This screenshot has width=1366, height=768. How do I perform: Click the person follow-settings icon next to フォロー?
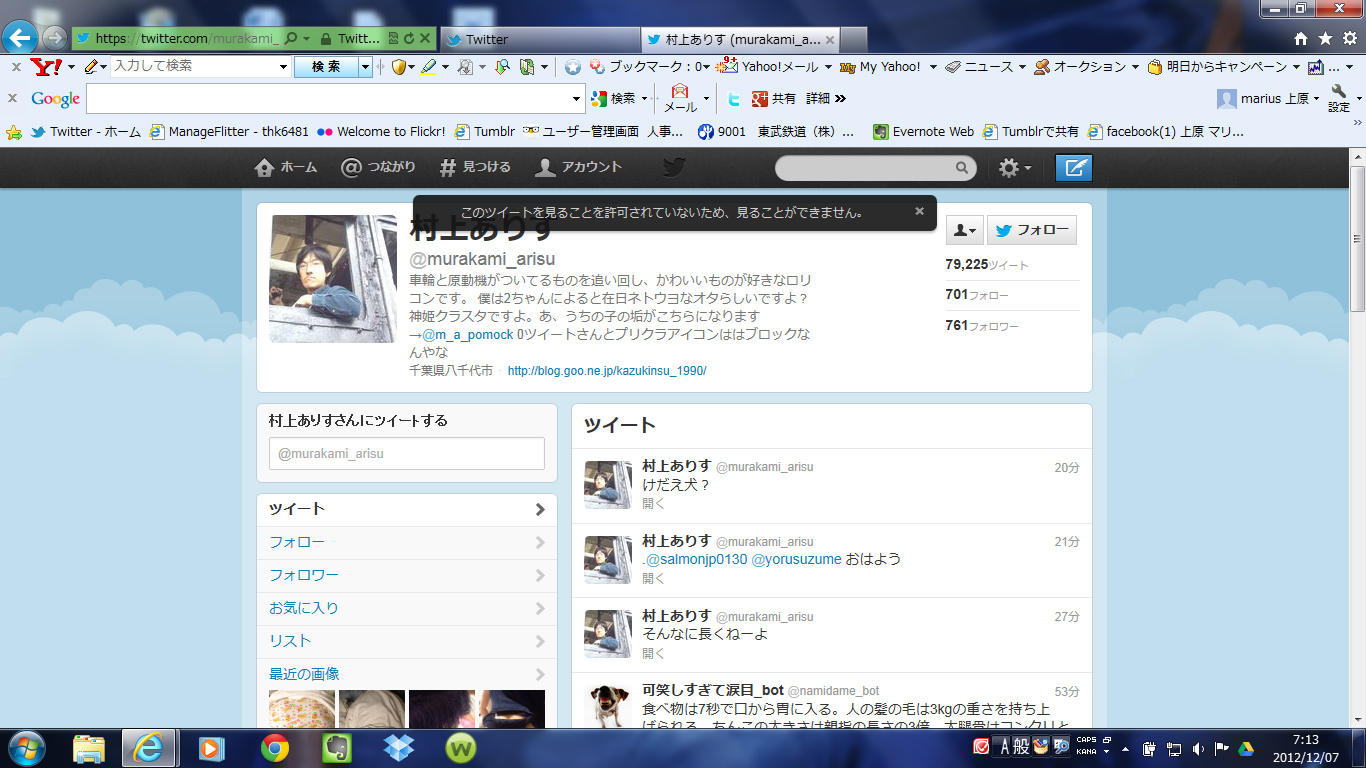pyautogui.click(x=963, y=229)
